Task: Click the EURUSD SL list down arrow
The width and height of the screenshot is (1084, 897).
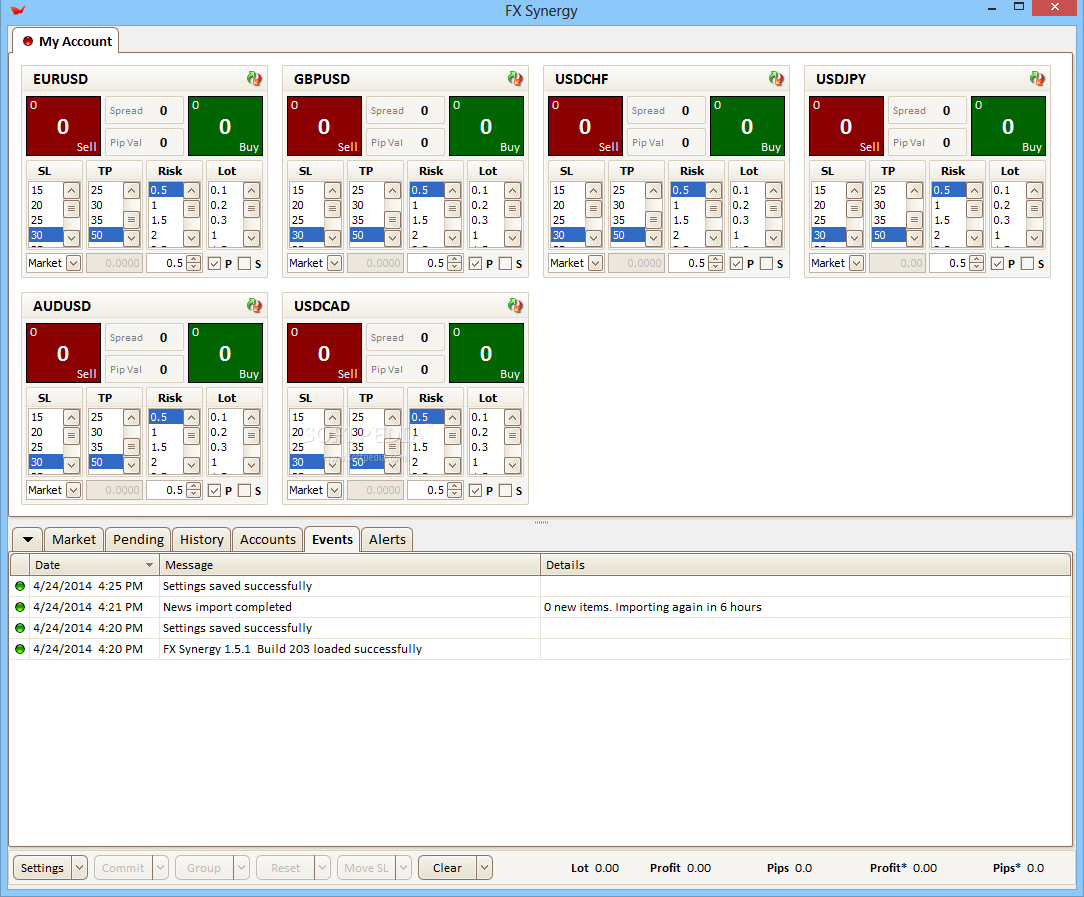Action: (72, 238)
